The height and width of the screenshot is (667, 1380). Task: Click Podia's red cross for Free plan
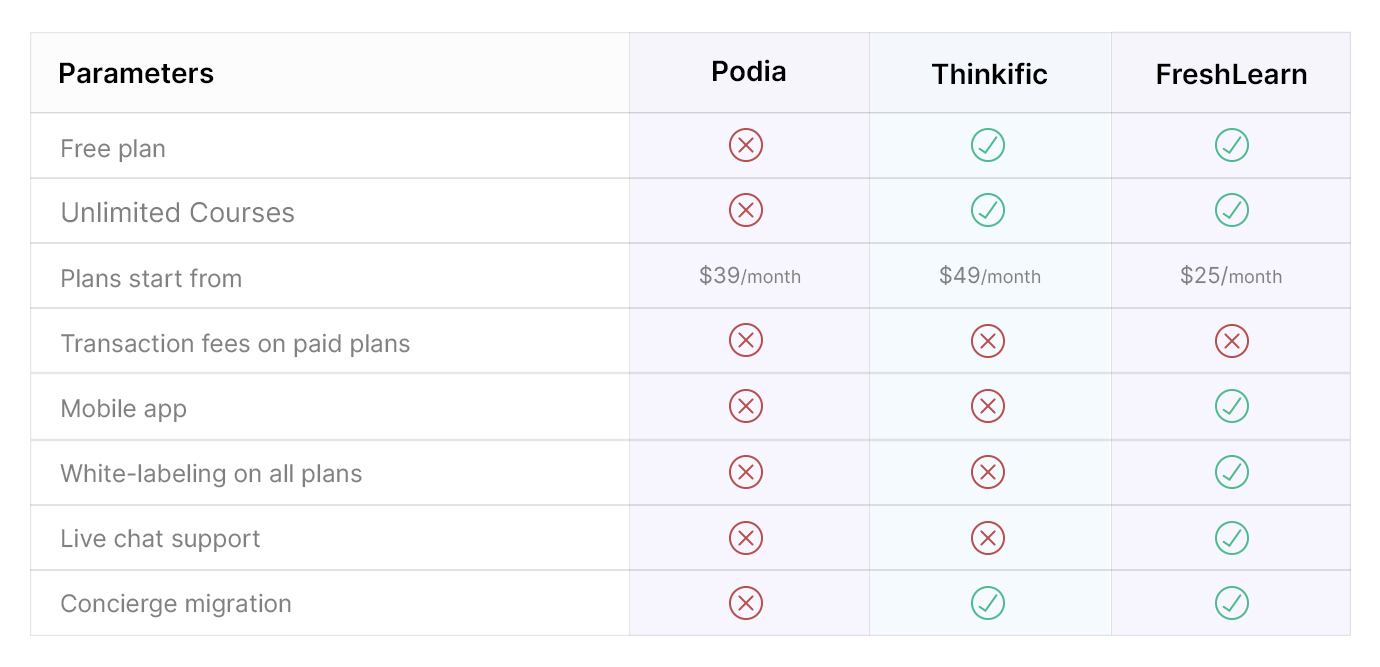[x=746, y=146]
